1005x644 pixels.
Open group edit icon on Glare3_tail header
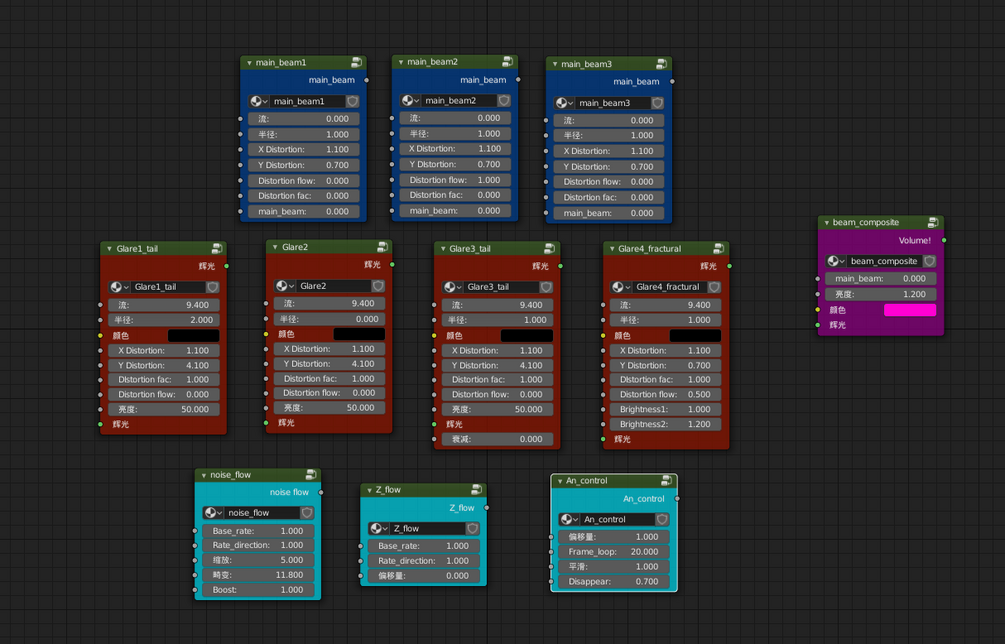pos(549,249)
